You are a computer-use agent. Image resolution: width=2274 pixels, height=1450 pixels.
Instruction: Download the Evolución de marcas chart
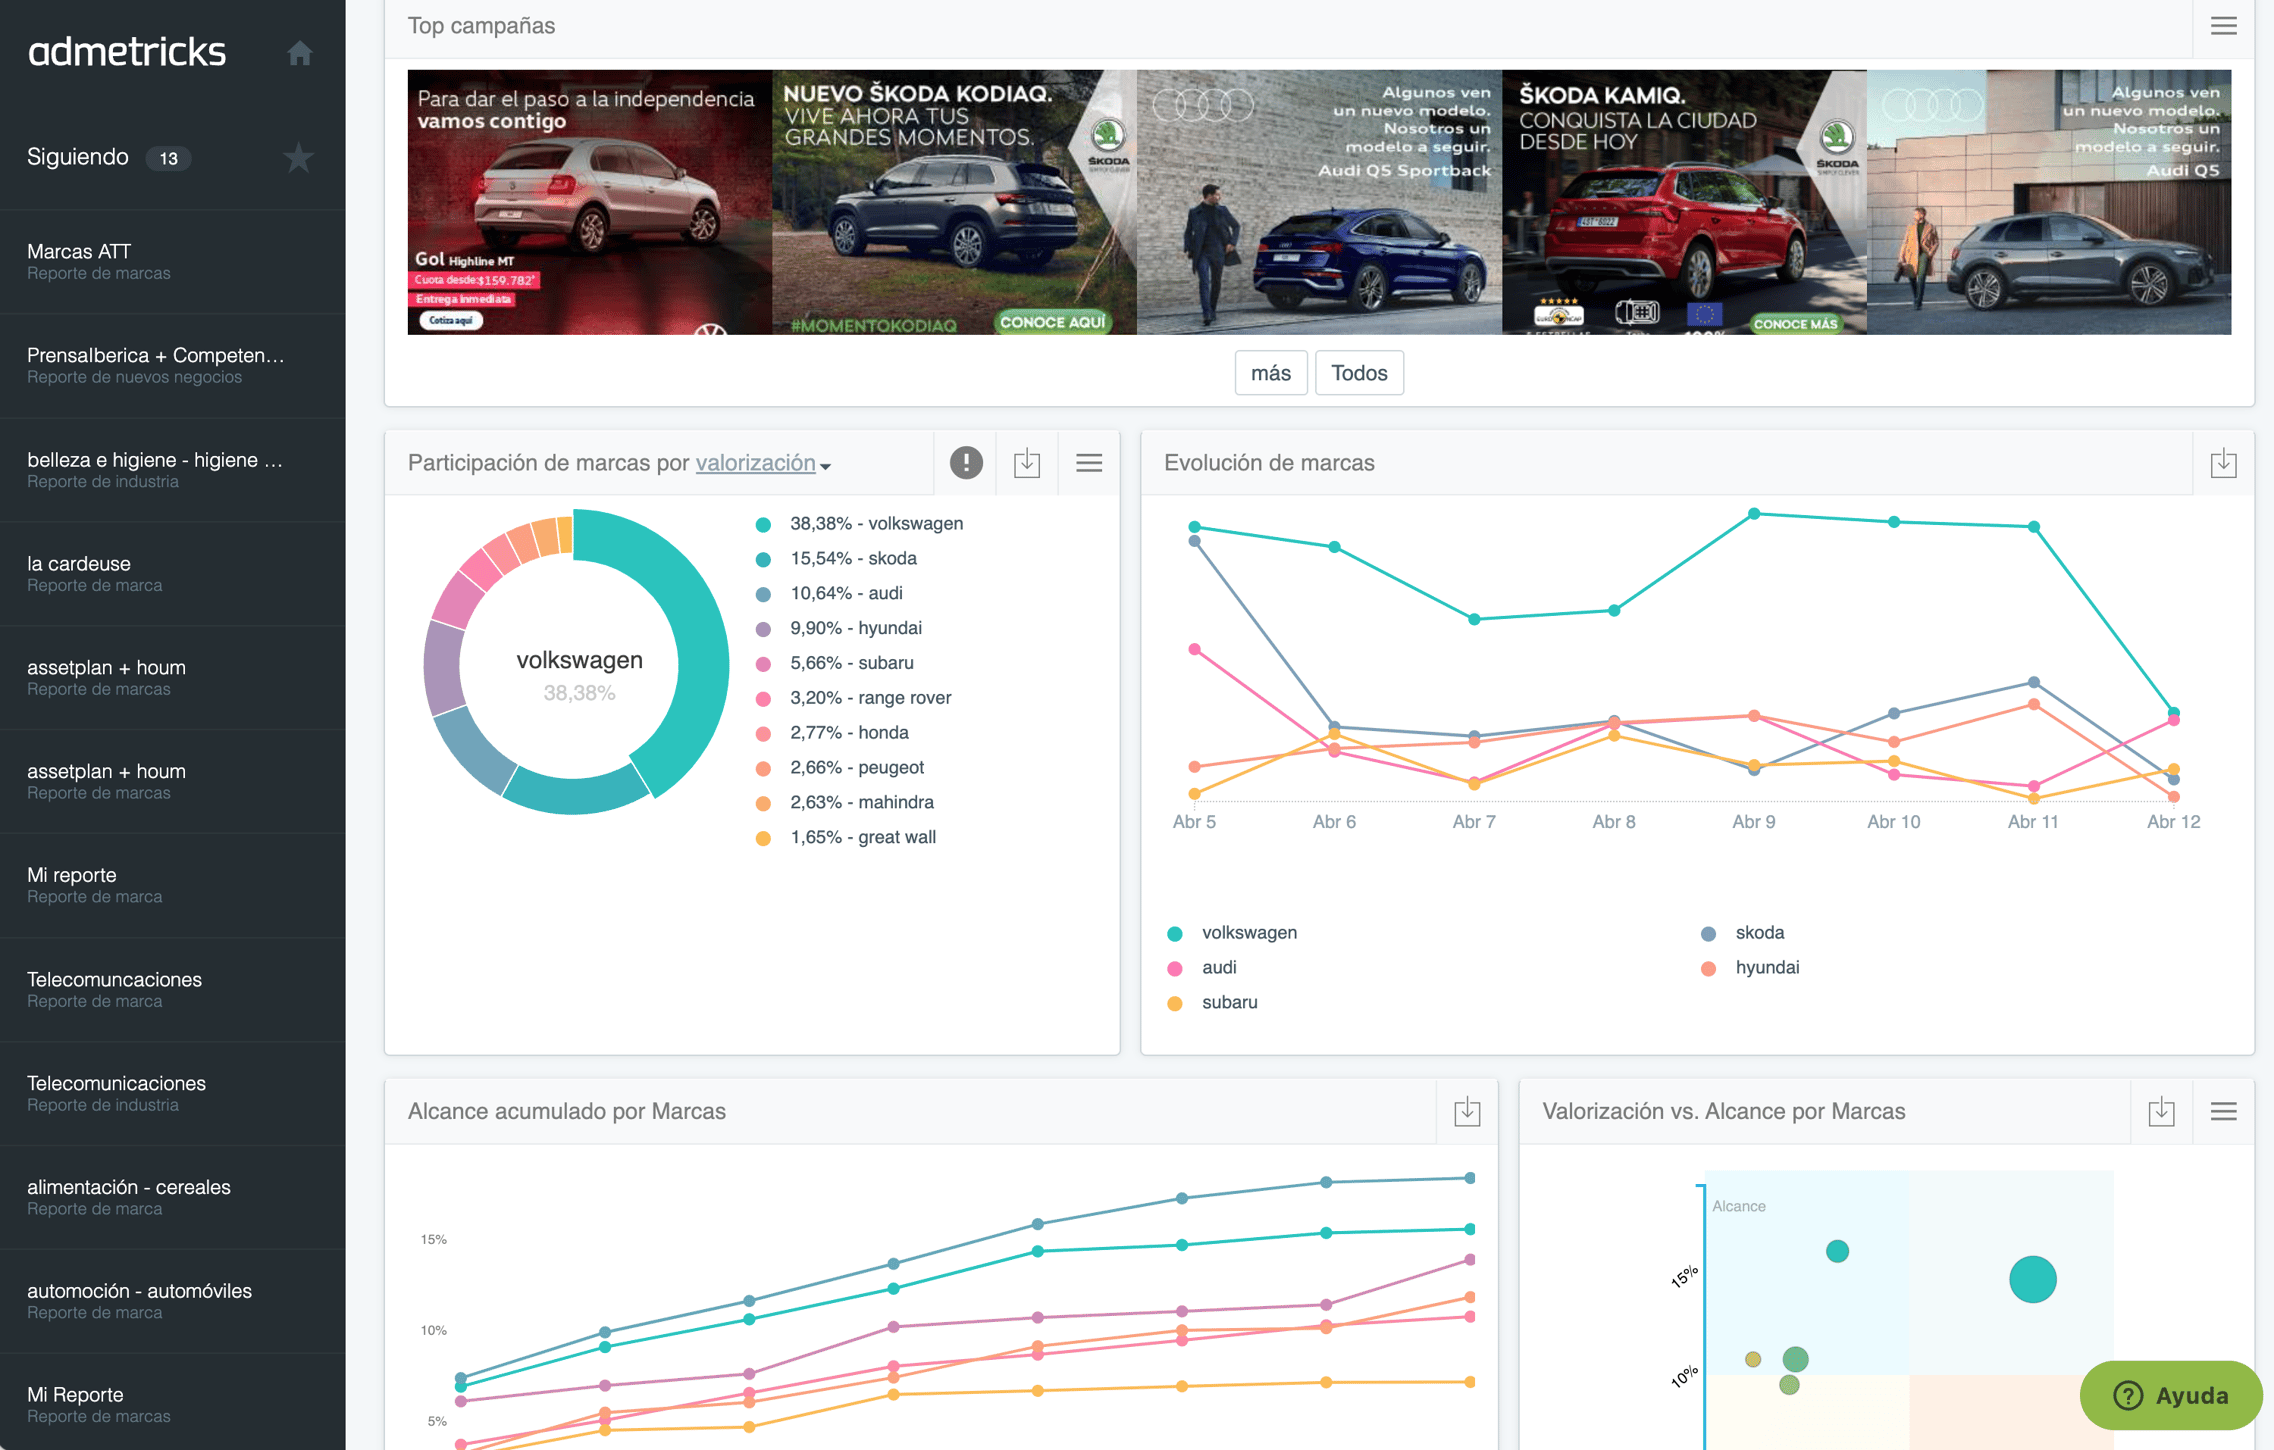(2223, 463)
